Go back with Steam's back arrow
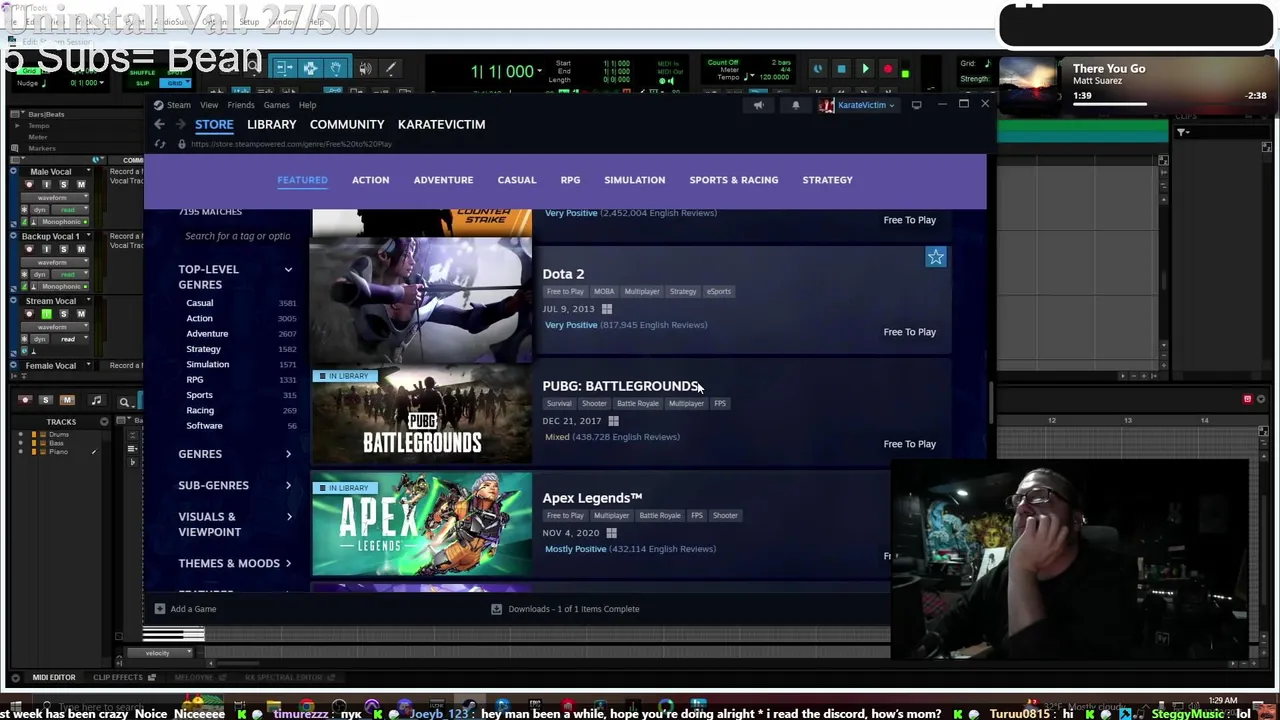The height and width of the screenshot is (720, 1280). click(x=159, y=124)
